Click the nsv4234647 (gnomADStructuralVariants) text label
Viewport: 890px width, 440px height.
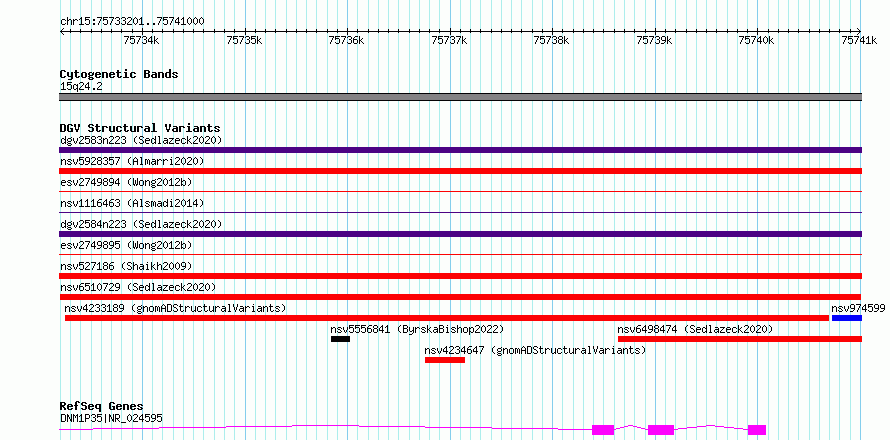click(535, 350)
